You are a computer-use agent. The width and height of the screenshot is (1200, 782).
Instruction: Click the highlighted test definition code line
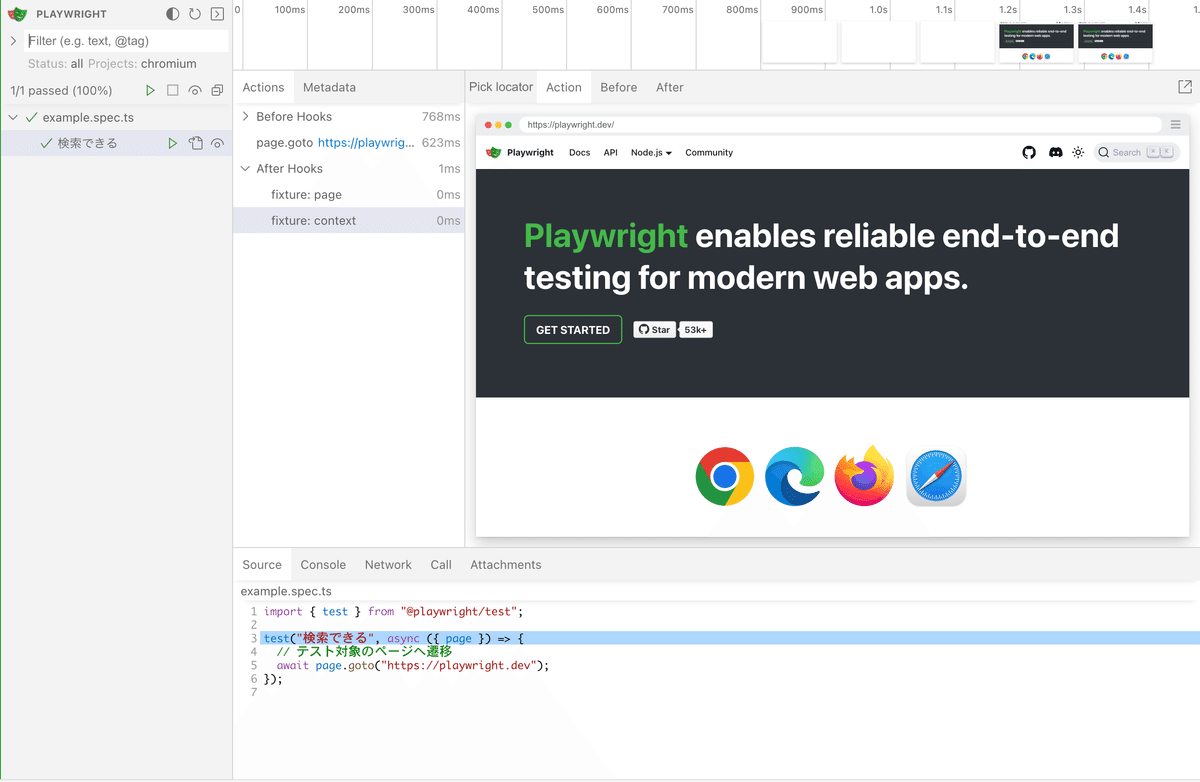[730, 638]
